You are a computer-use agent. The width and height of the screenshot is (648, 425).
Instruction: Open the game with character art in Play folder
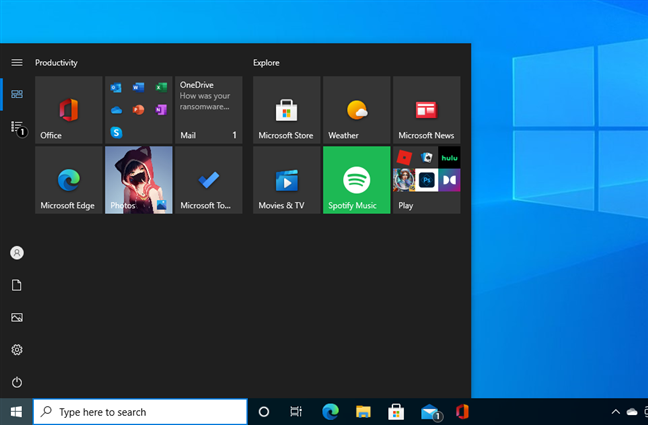click(404, 180)
